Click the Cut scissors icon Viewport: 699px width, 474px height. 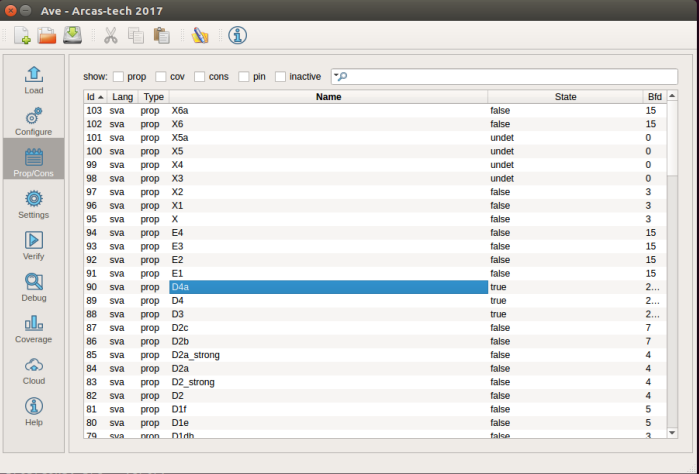(x=111, y=35)
